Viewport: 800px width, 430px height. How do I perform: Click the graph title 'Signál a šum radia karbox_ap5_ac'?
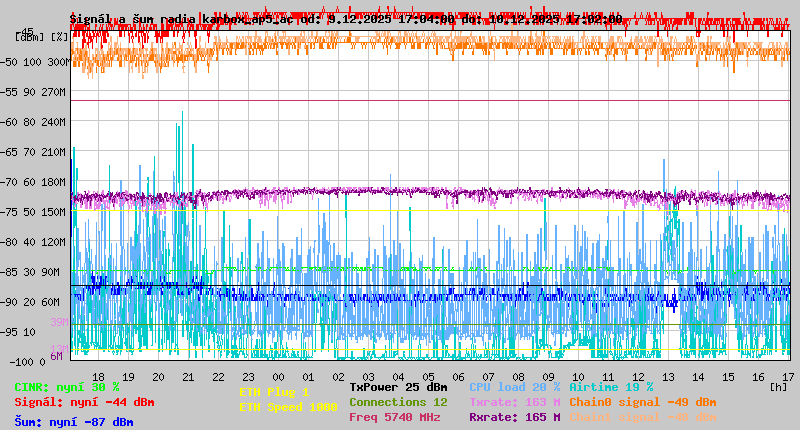(x=181, y=19)
